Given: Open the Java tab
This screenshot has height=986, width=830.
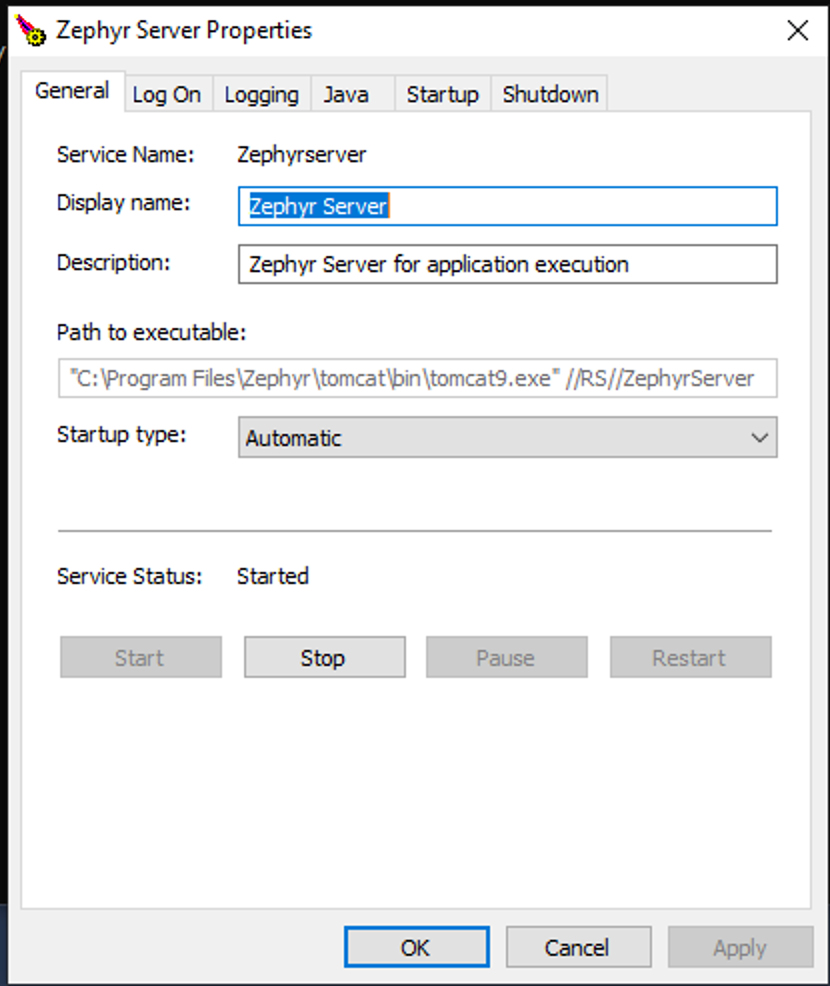Looking at the screenshot, I should [x=346, y=95].
